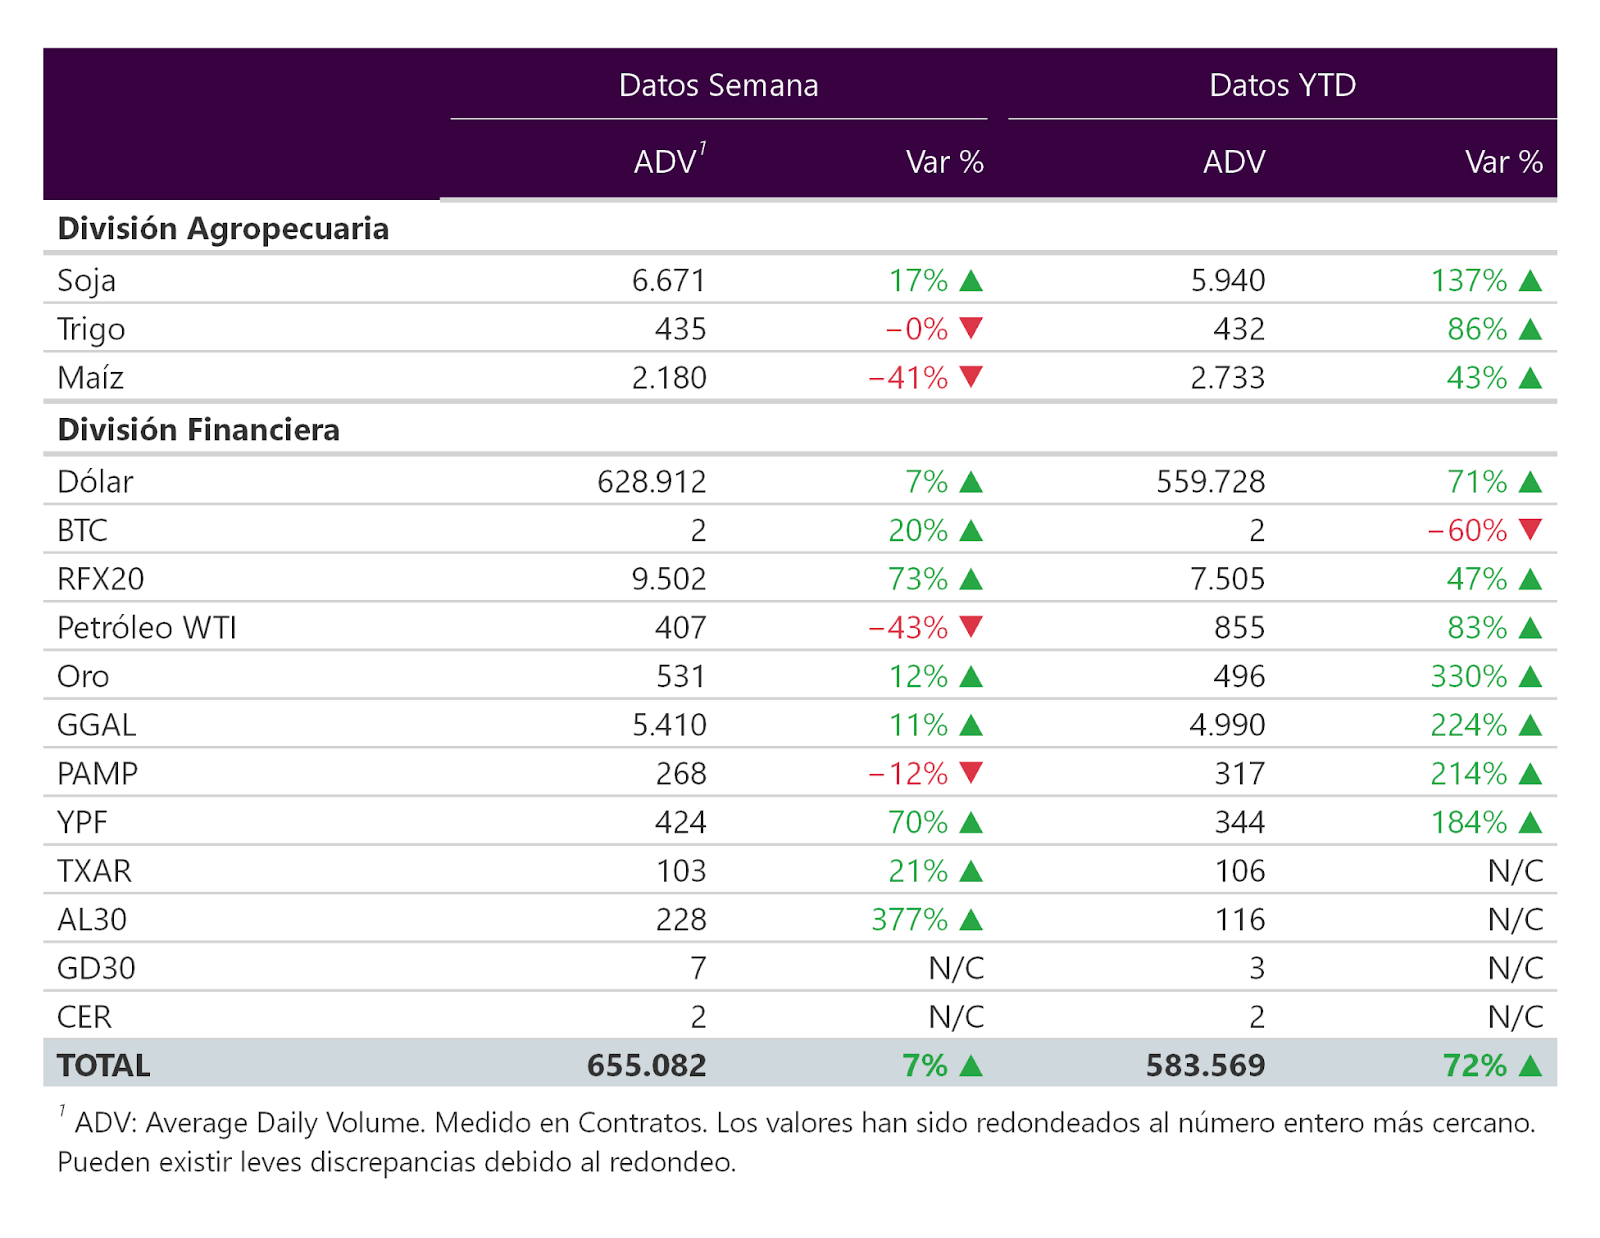Click the green up arrow beside TOTAL 72%
The width and height of the screenshot is (1600, 1238).
[1530, 1066]
